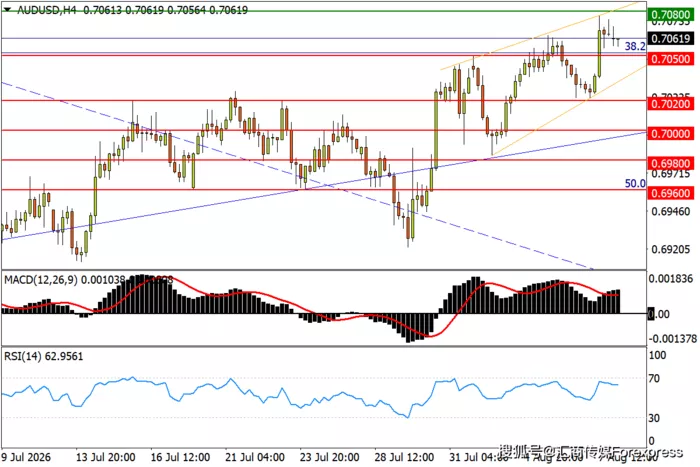
Task: Select the MACD(12,26,9) indicator label
Action: coord(41,280)
